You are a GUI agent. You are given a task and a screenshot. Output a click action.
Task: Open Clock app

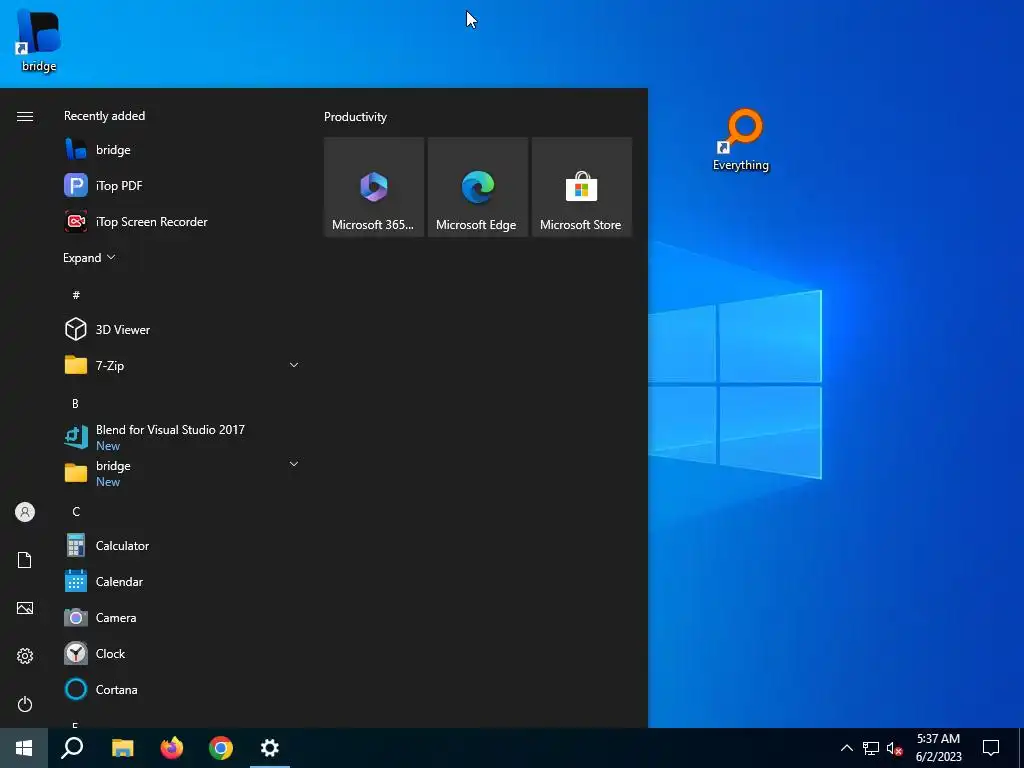point(182,653)
